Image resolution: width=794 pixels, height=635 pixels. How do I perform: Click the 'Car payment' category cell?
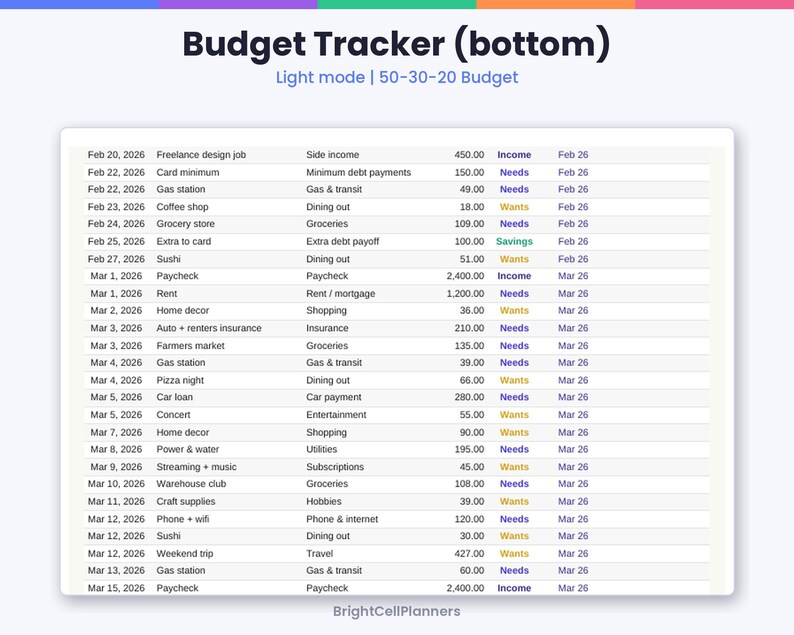point(334,397)
